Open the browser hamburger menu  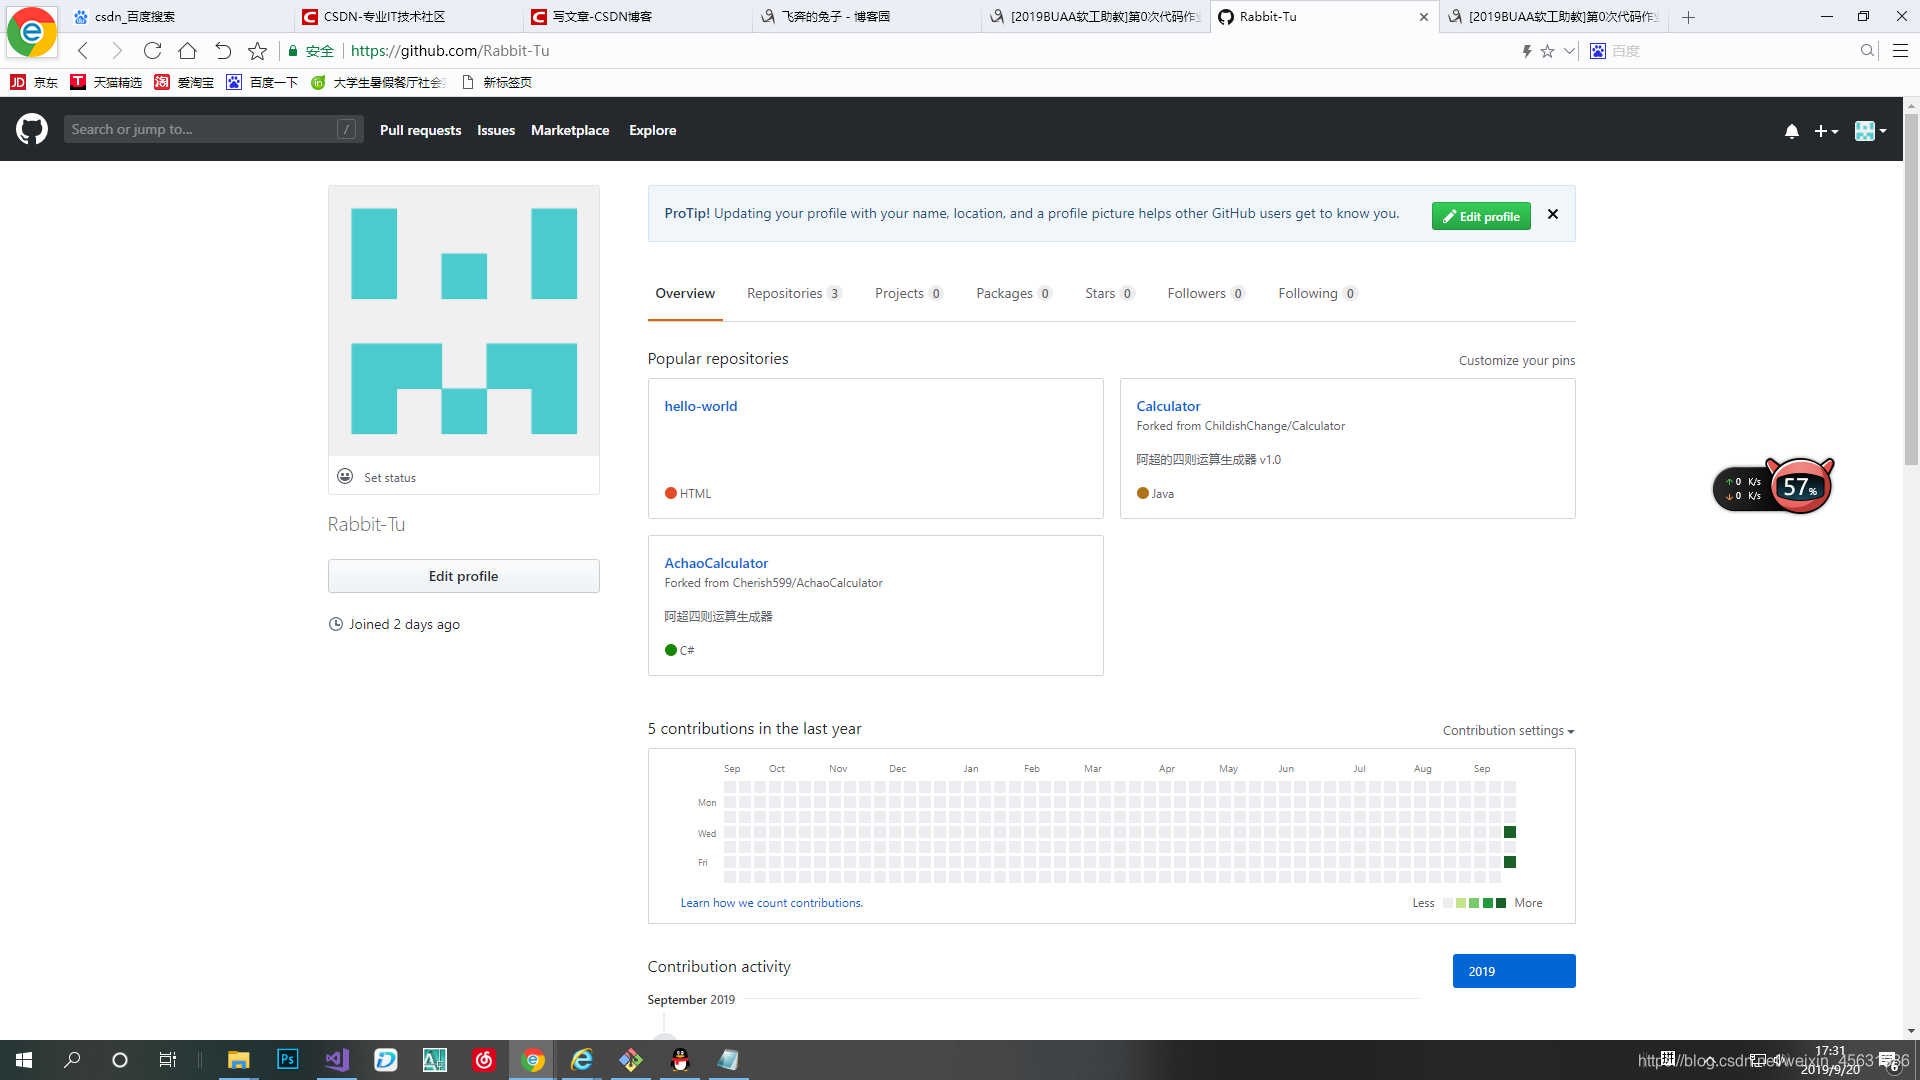click(x=1900, y=51)
